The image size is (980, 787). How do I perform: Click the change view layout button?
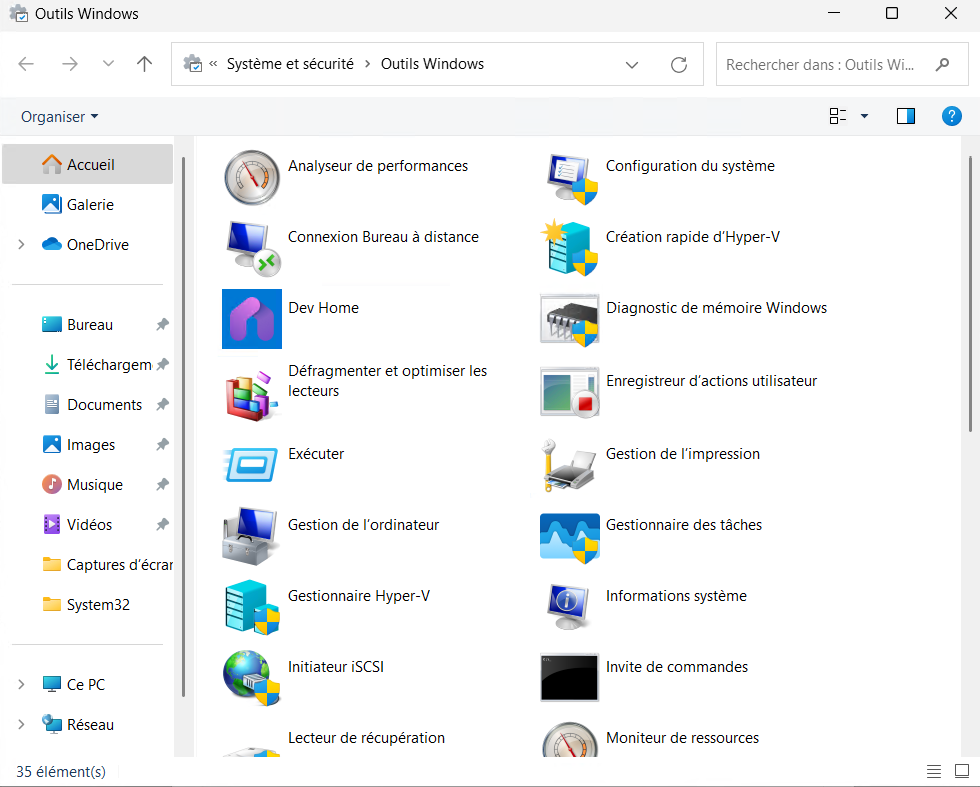pyautogui.click(x=838, y=116)
